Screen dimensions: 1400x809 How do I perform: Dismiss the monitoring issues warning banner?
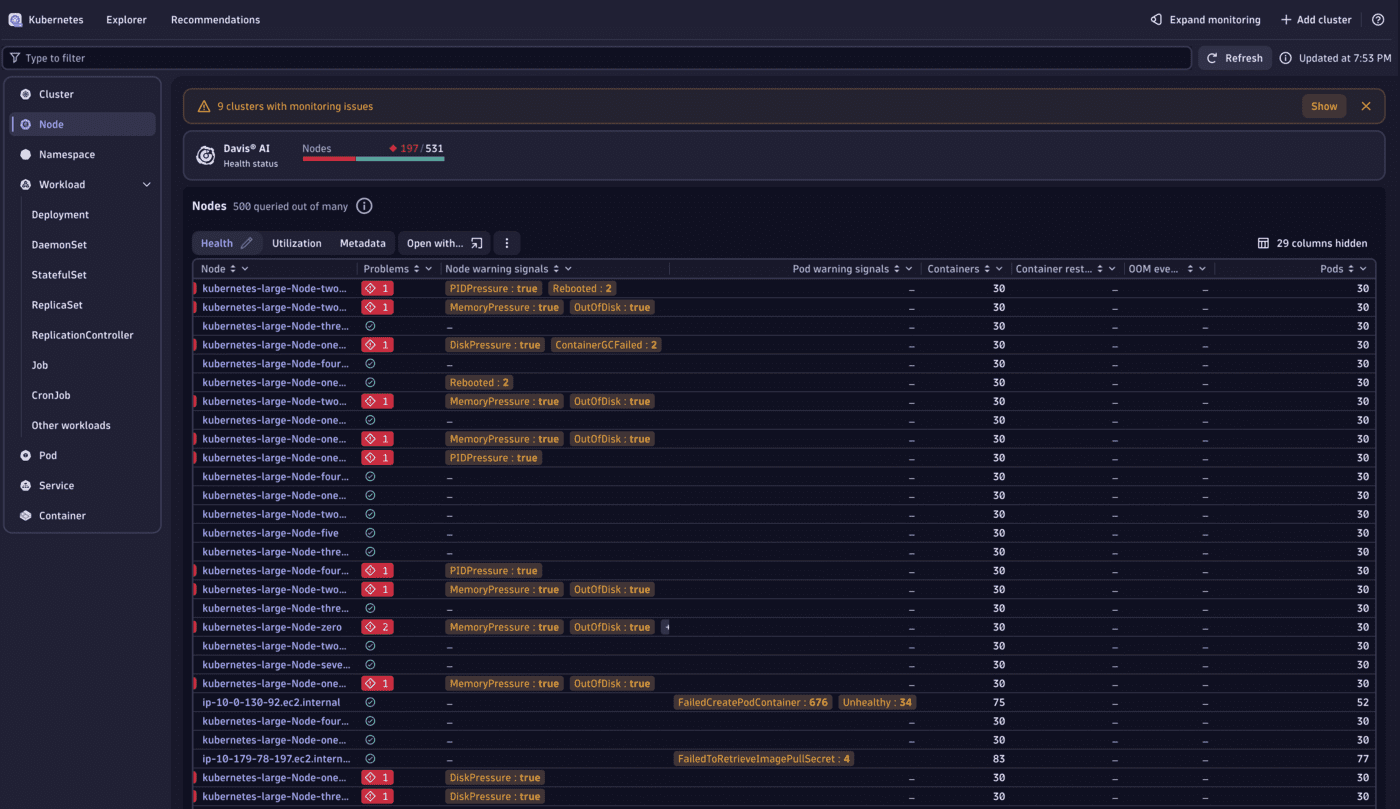[1366, 106]
